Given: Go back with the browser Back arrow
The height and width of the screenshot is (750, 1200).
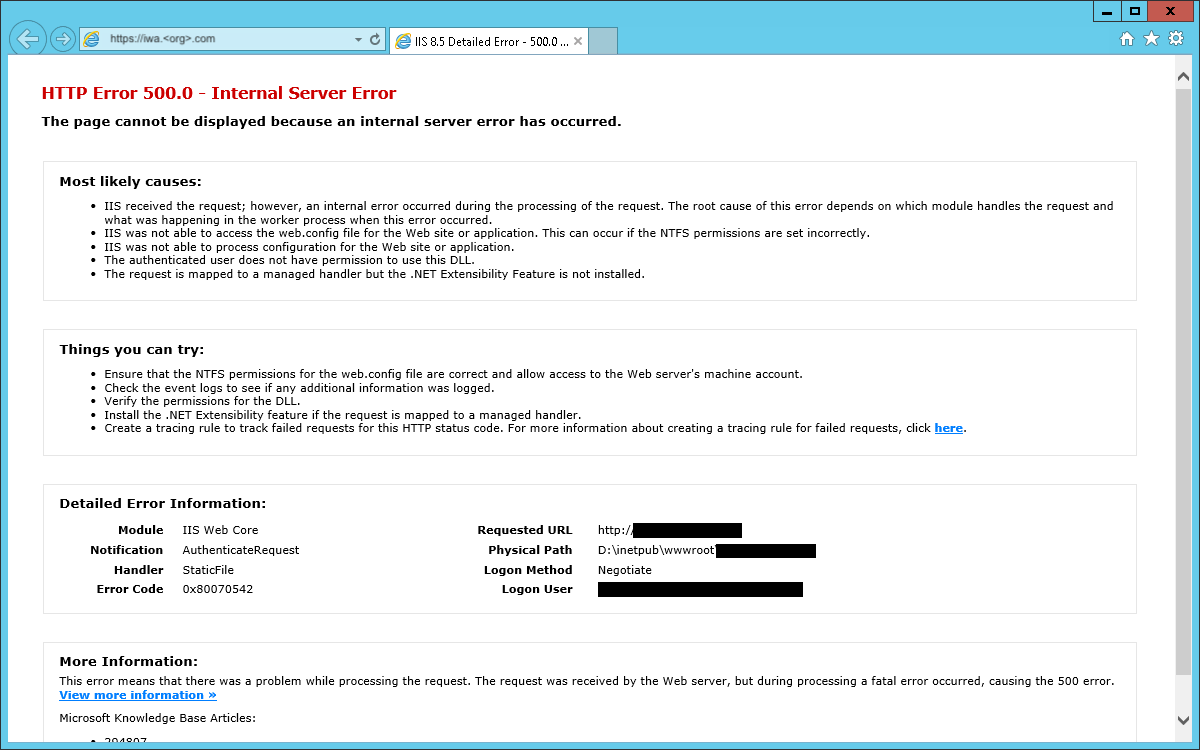Looking at the screenshot, I should [x=29, y=39].
